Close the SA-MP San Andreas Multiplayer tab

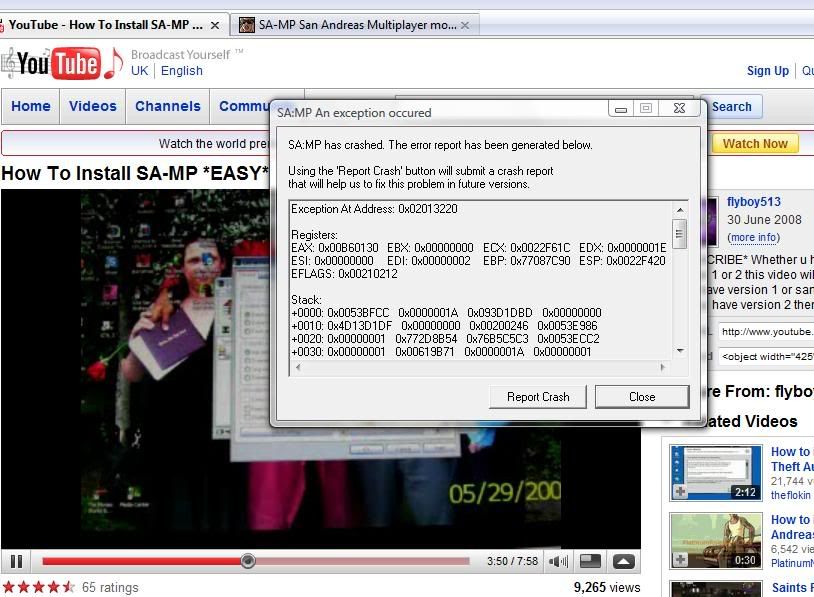[x=465, y=25]
